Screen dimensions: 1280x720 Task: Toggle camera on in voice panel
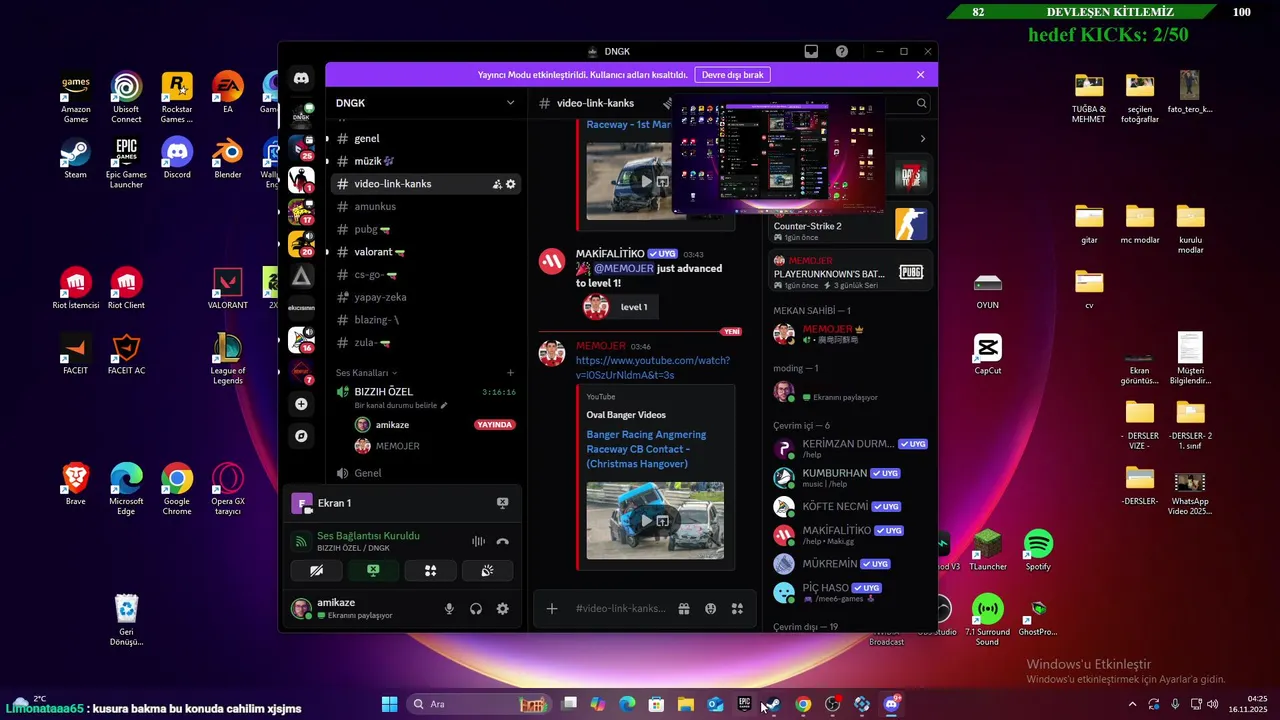[317, 571]
